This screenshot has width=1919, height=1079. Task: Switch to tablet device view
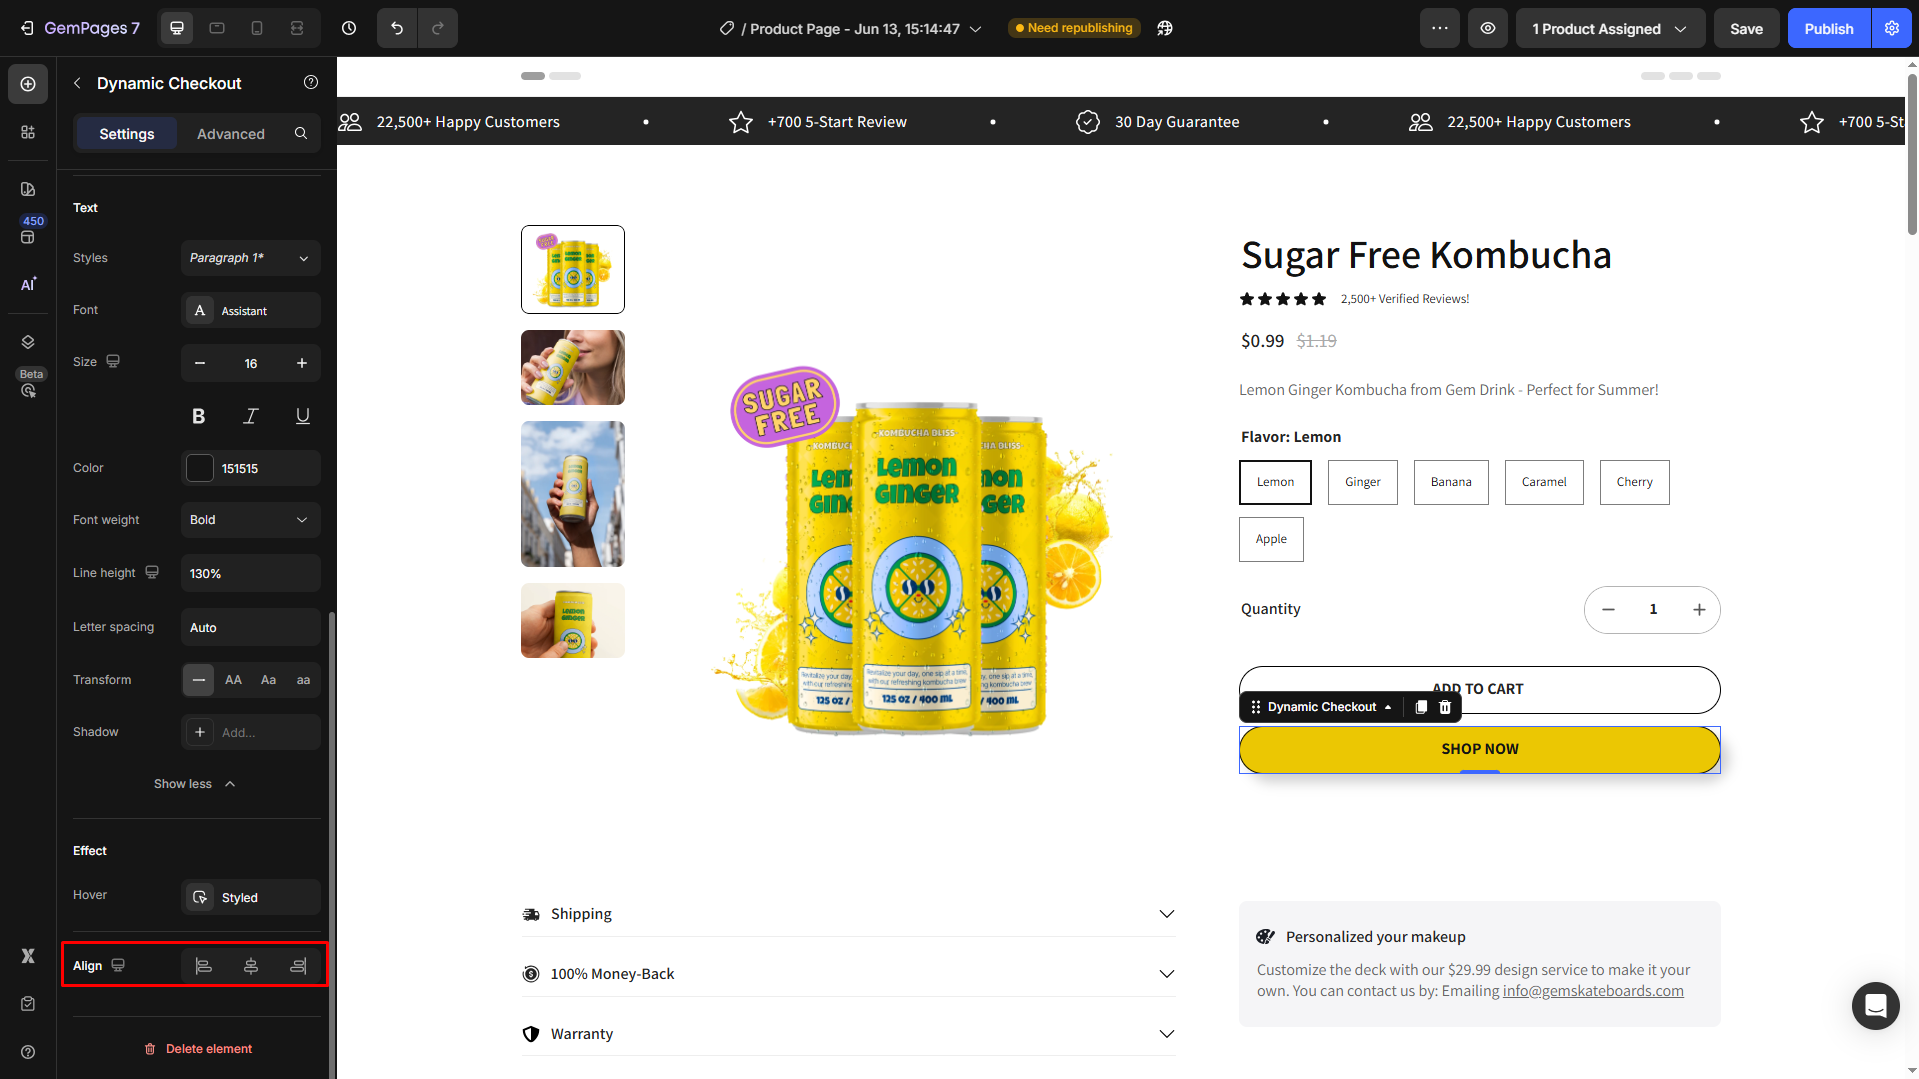point(217,28)
